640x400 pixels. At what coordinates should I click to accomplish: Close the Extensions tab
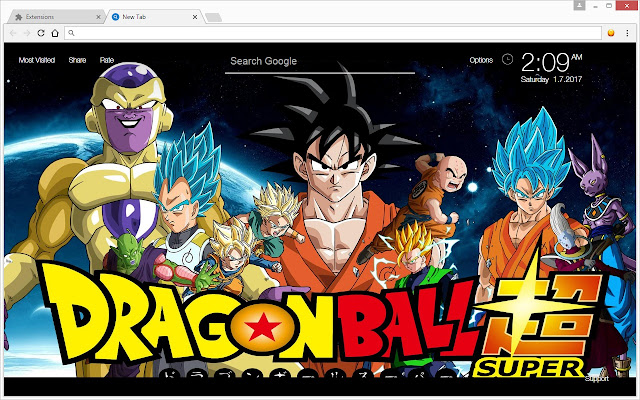pos(98,17)
